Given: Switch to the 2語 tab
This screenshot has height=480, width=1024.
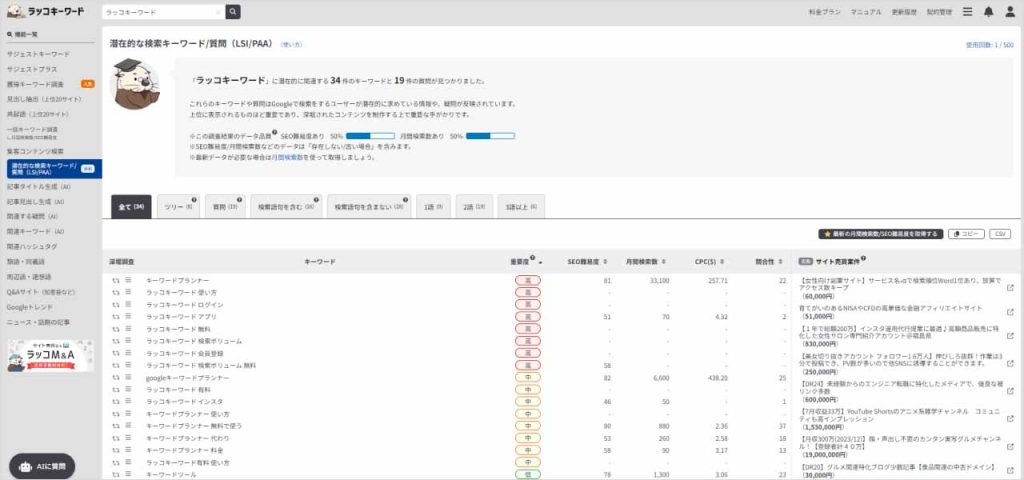Looking at the screenshot, I should click(474, 206).
